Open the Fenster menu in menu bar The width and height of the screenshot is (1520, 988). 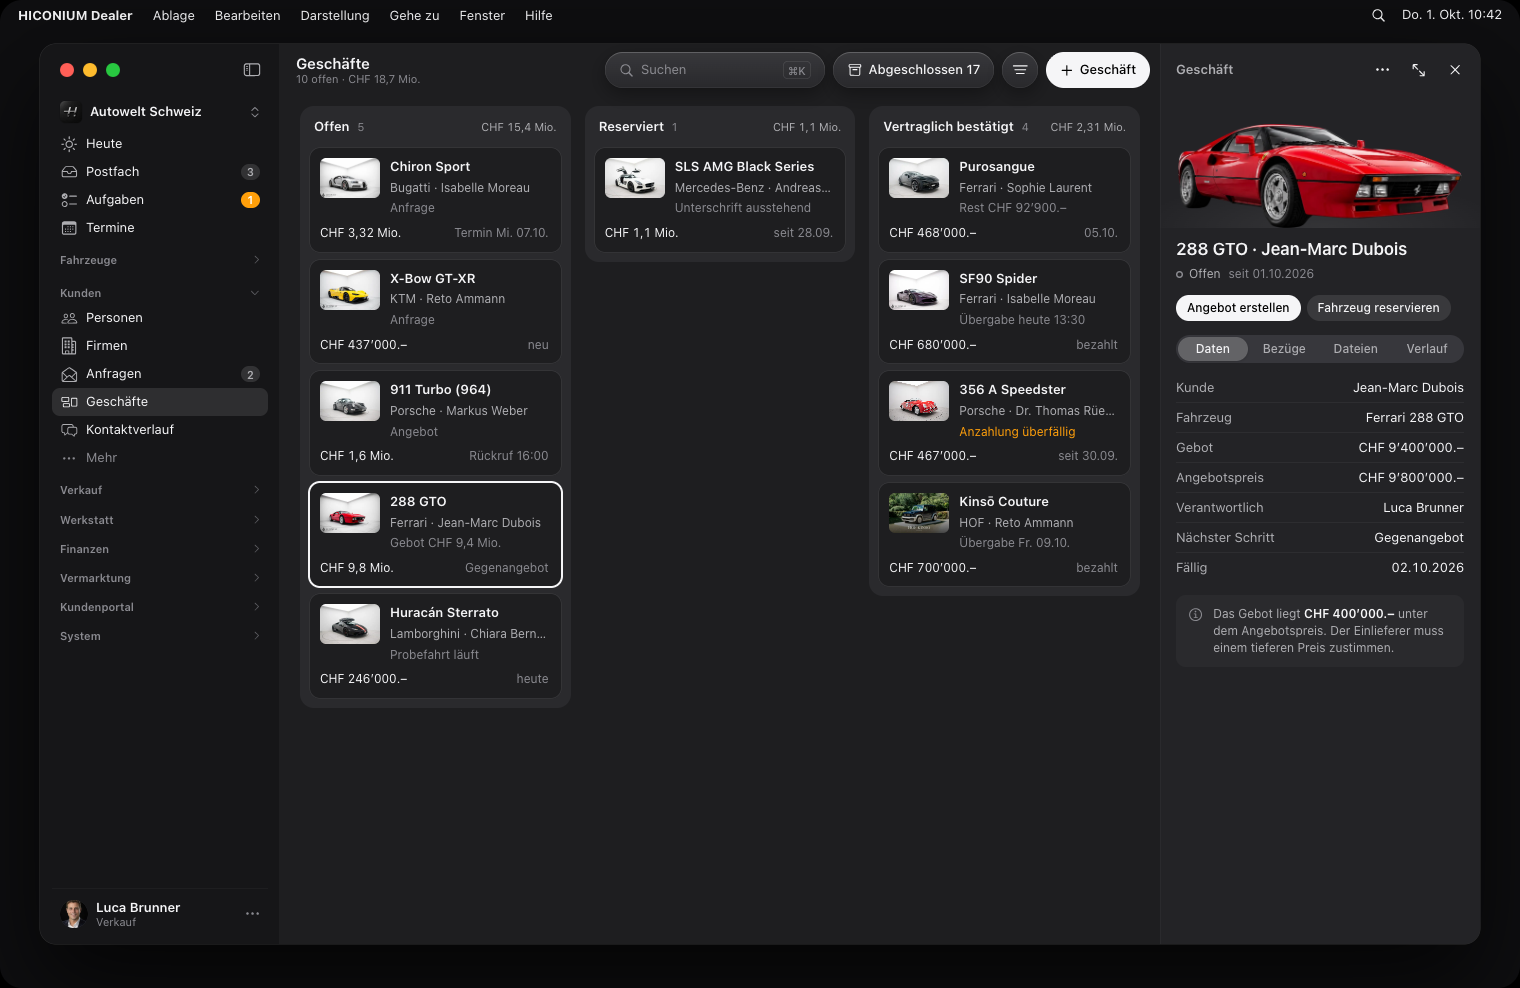482,15
